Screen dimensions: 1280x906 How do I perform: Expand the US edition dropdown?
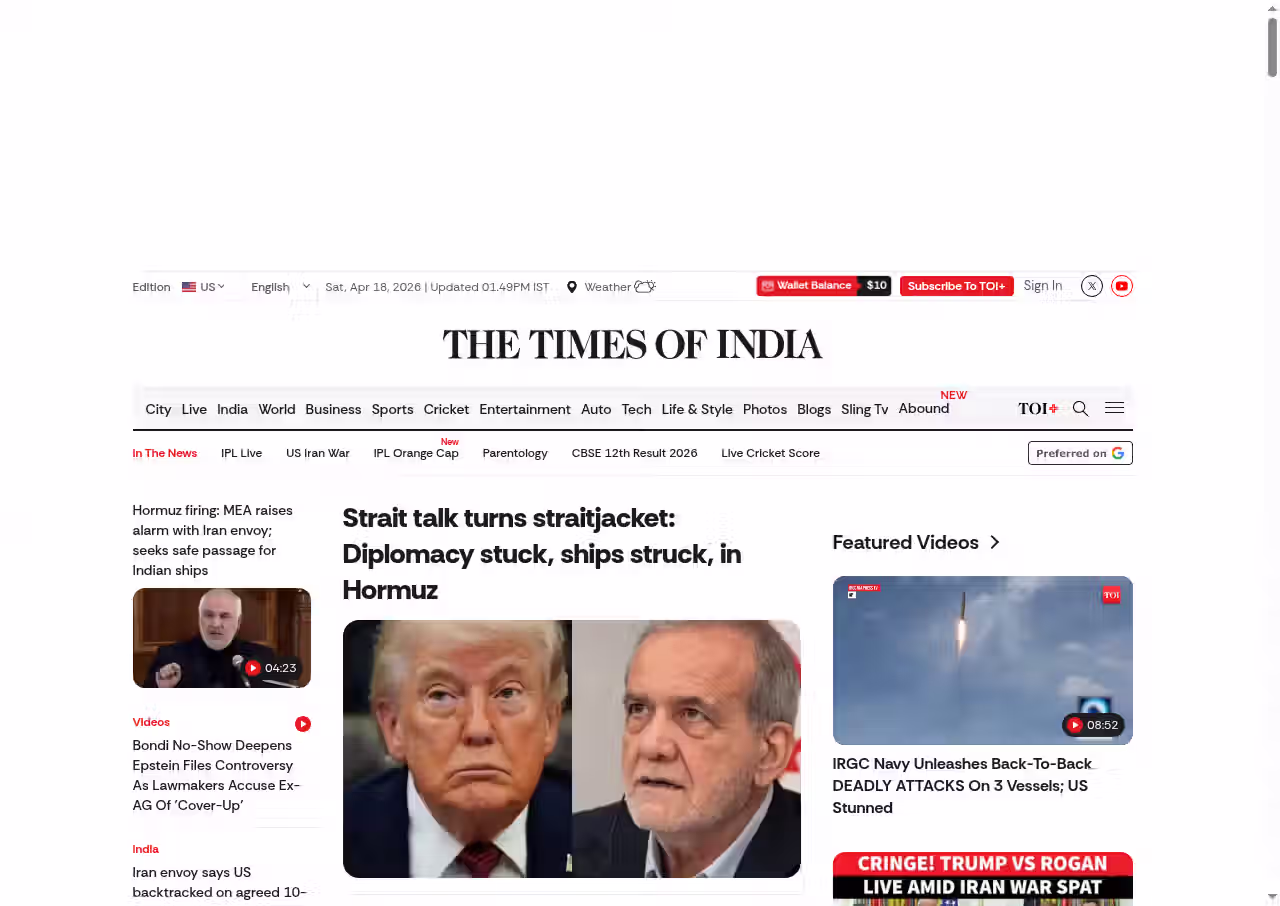[x=203, y=287]
